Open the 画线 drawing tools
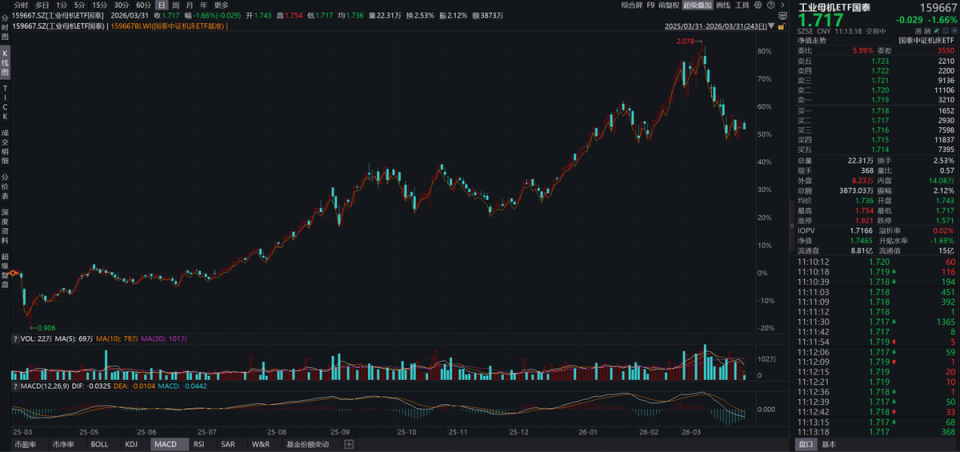Image resolution: width=960 pixels, height=452 pixels. (723, 5)
